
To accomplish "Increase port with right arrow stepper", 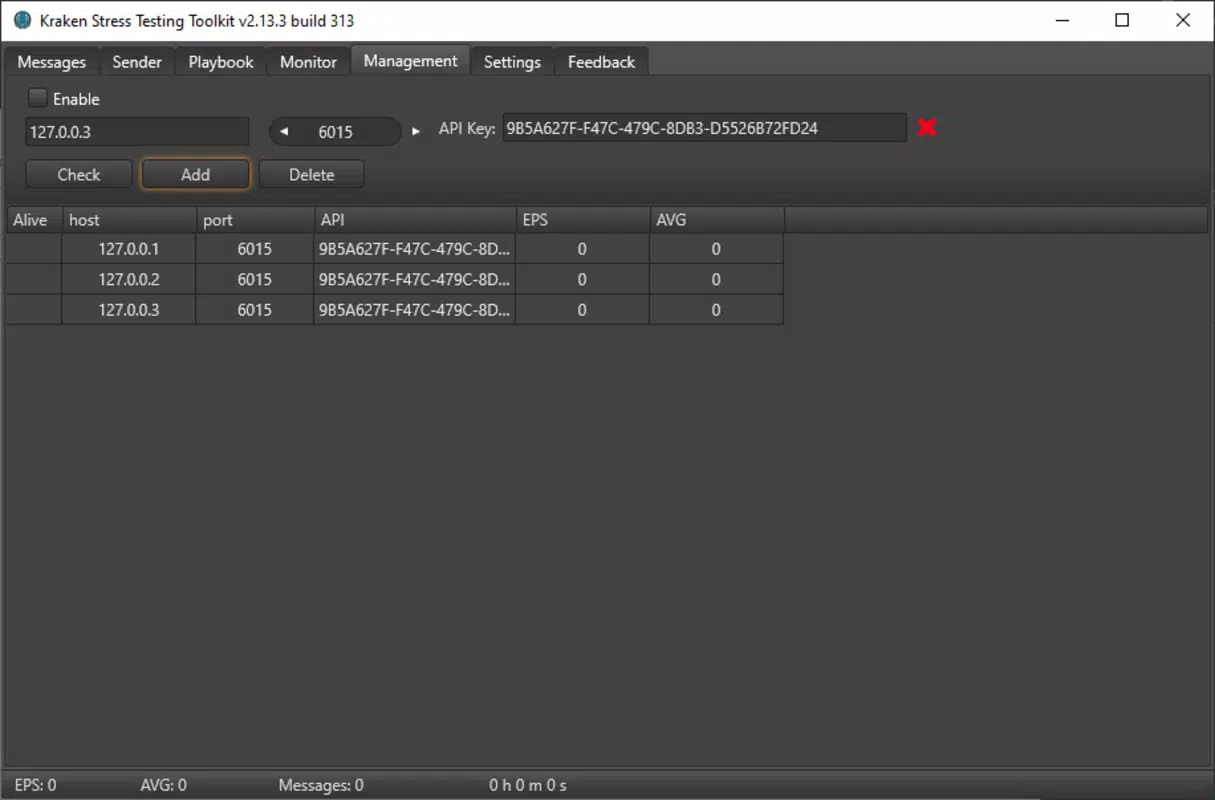I will pyautogui.click(x=416, y=132).
